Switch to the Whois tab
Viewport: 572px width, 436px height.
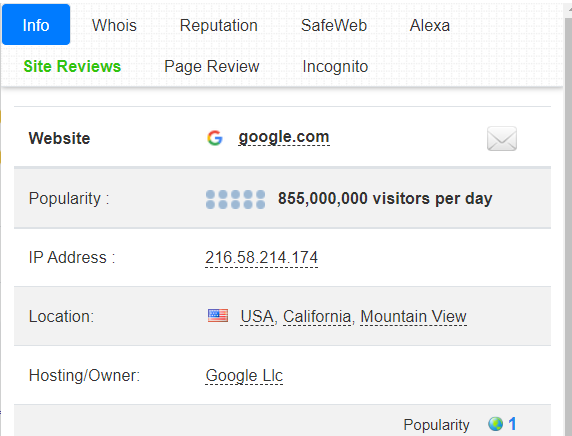(114, 26)
